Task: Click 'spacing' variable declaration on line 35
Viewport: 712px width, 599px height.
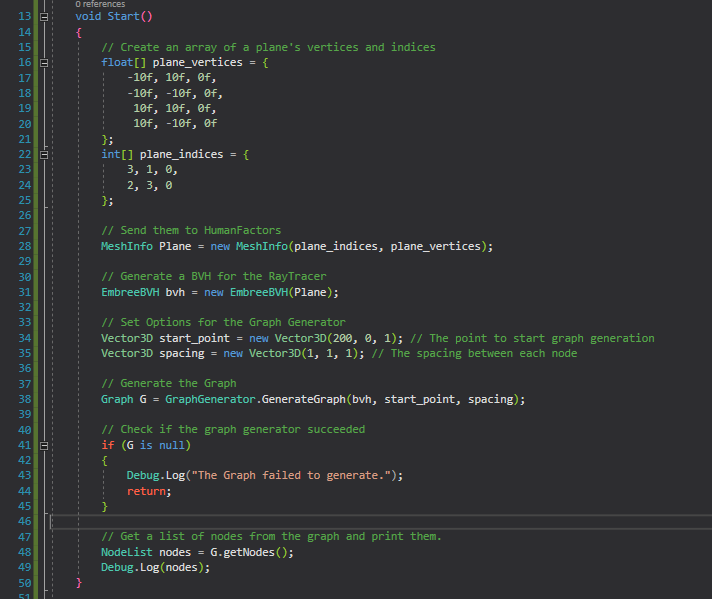Action: point(182,353)
